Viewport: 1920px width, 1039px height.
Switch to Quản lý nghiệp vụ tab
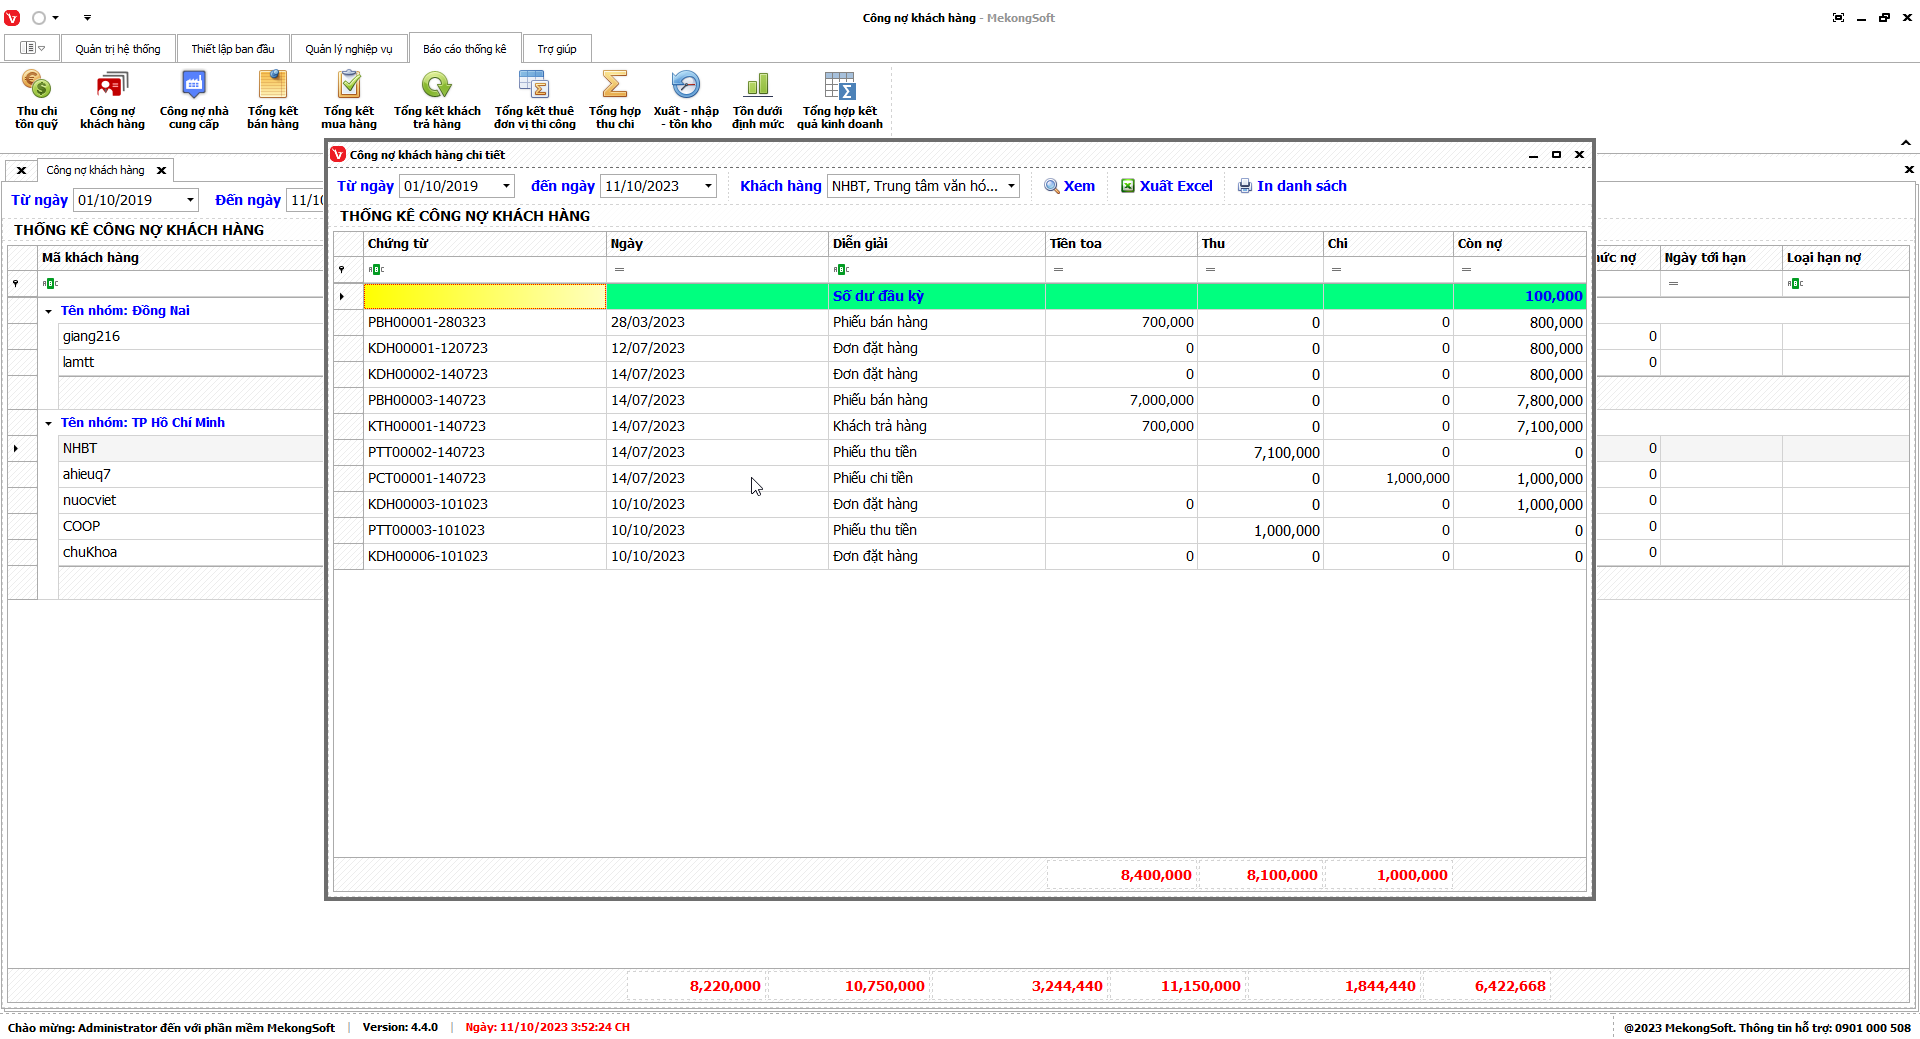click(348, 49)
